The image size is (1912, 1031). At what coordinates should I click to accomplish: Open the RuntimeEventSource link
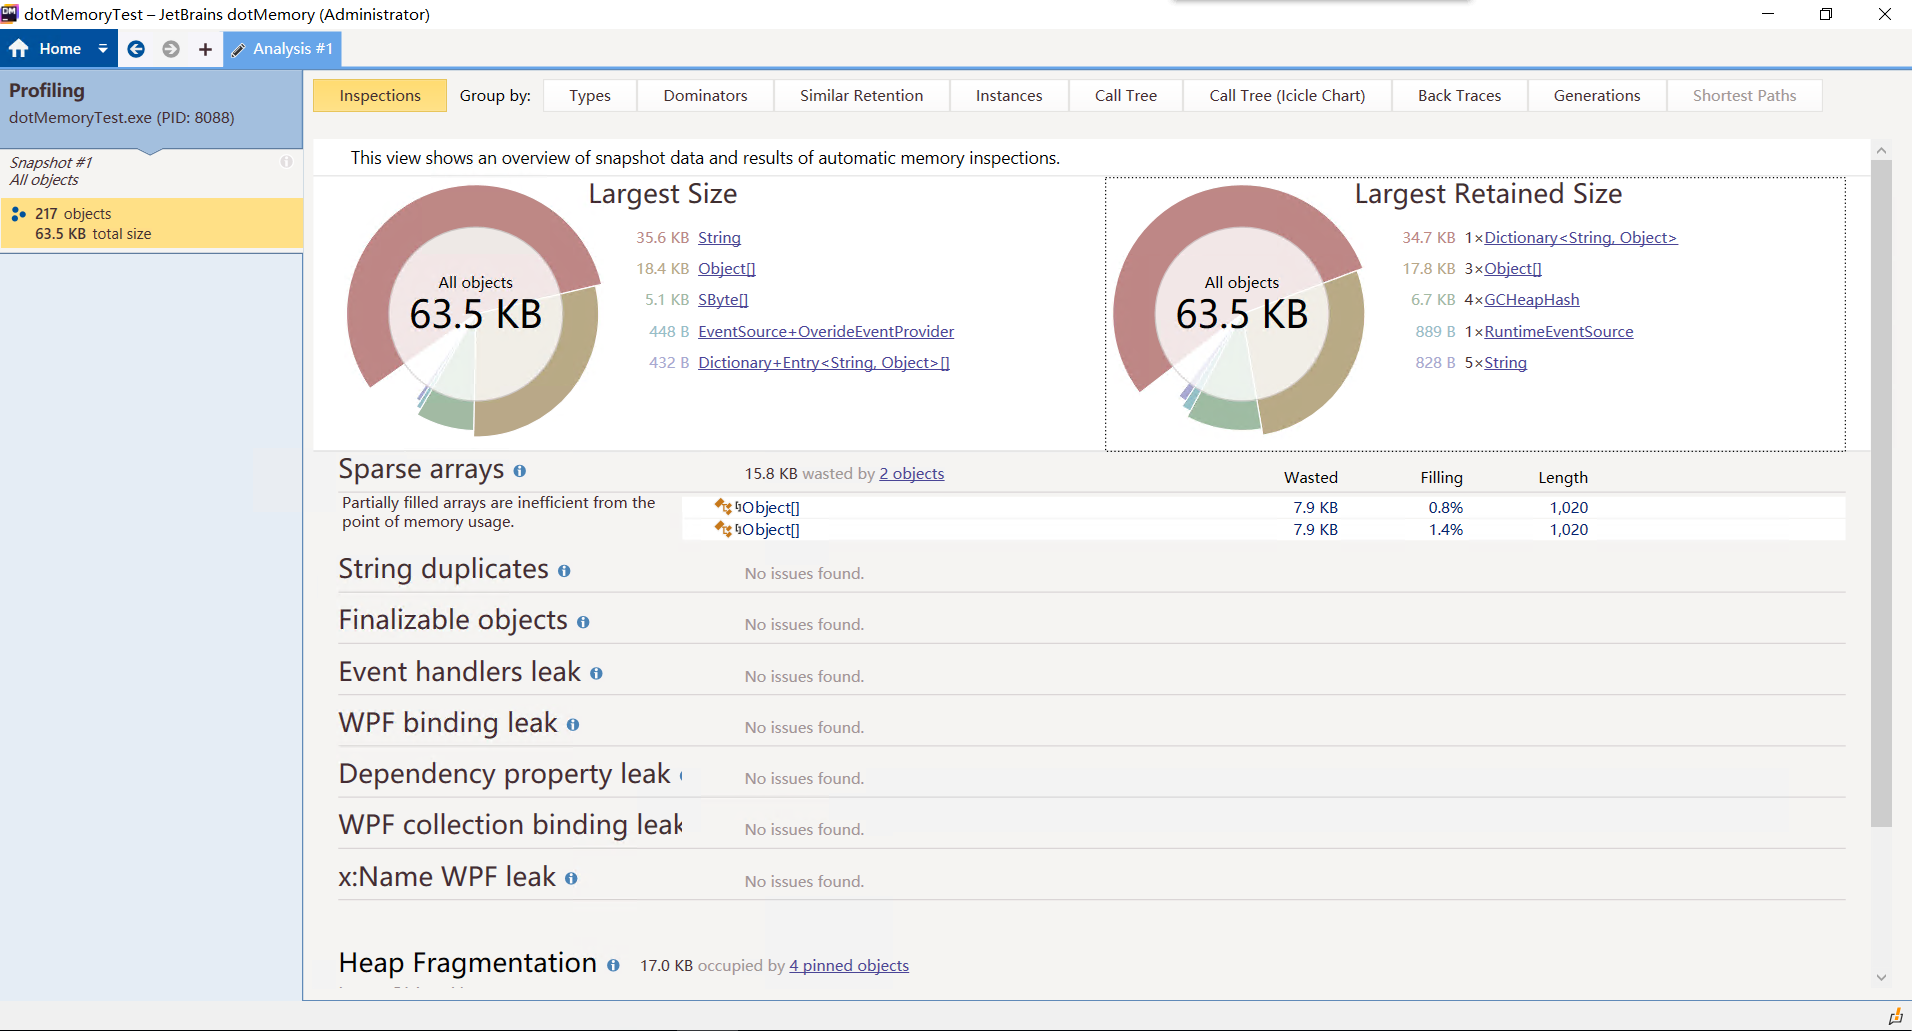[1559, 332]
